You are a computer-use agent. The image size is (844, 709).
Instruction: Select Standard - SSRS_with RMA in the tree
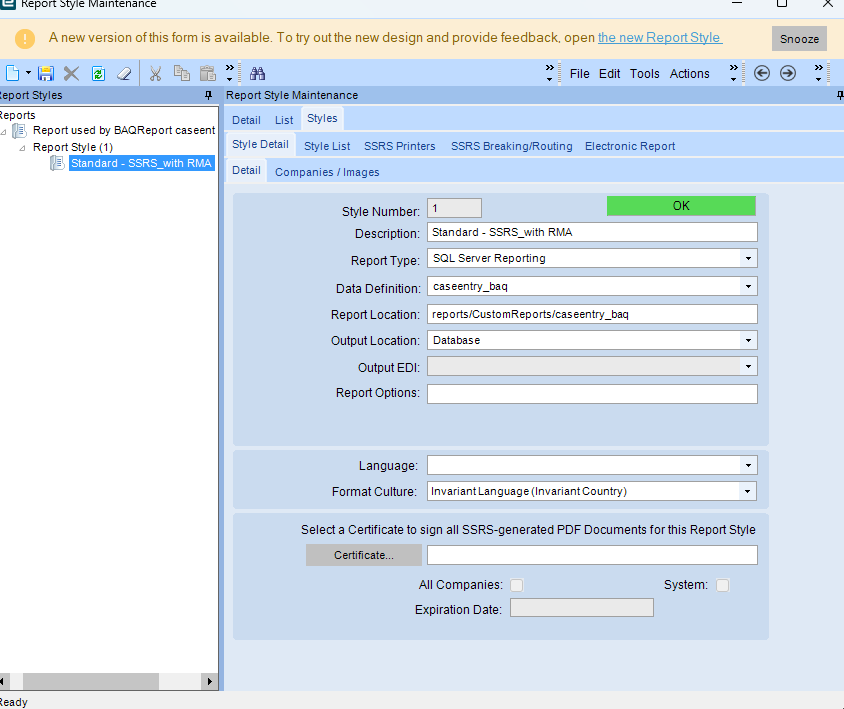click(142, 163)
